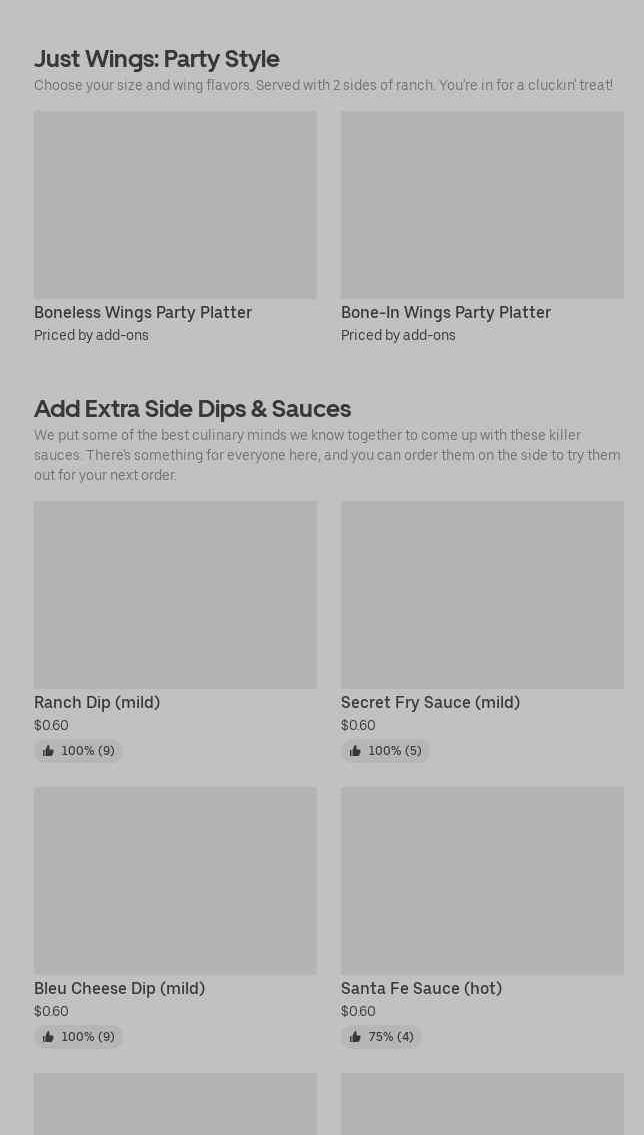Click thumbs-up icon under Ranch Dip
The height and width of the screenshot is (1135, 644).
click(x=48, y=751)
